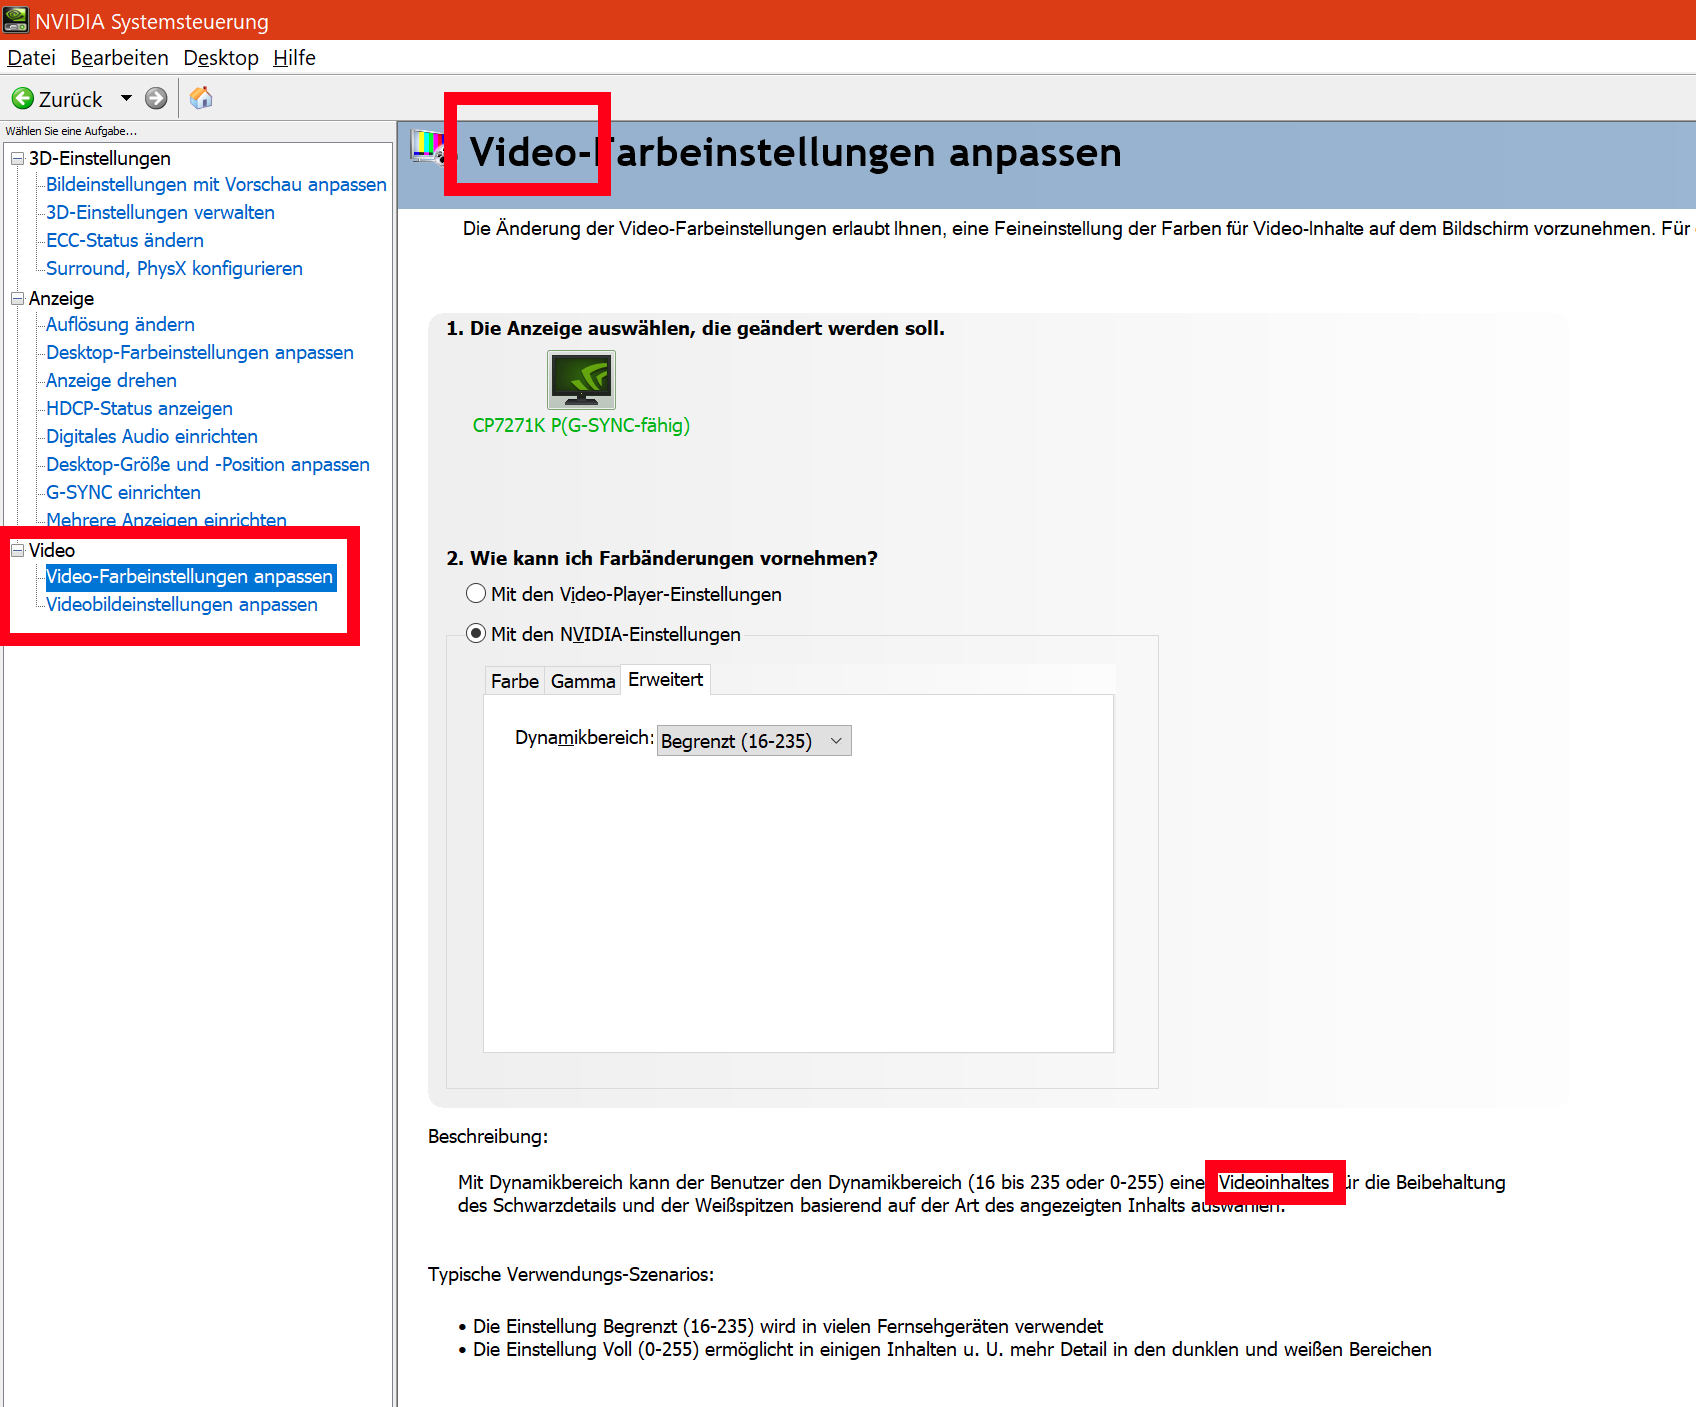
Task: Open 'Auflösung ändern' link
Action: (120, 325)
